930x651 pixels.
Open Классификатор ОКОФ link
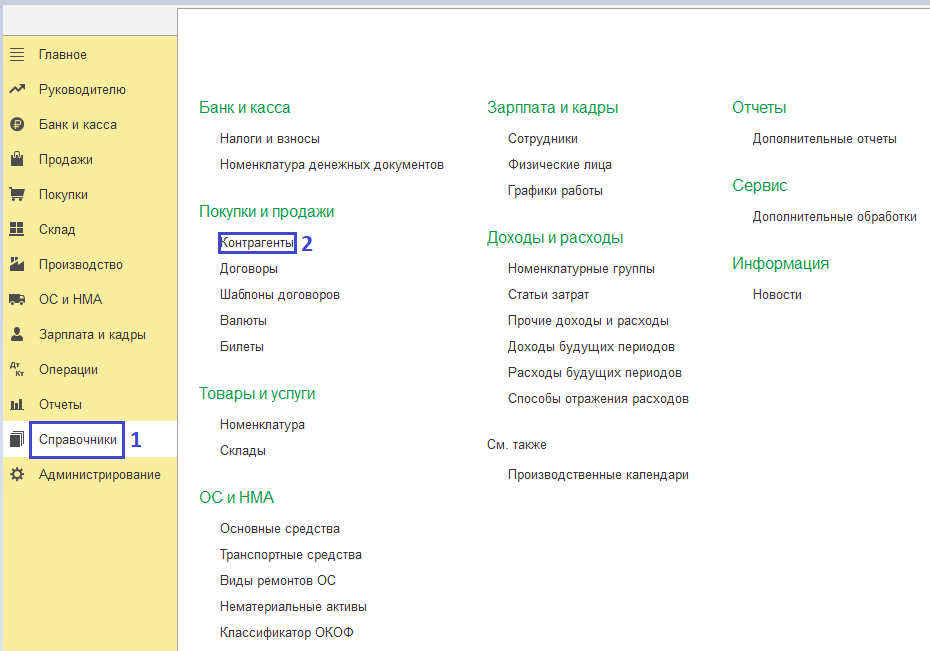(x=286, y=633)
